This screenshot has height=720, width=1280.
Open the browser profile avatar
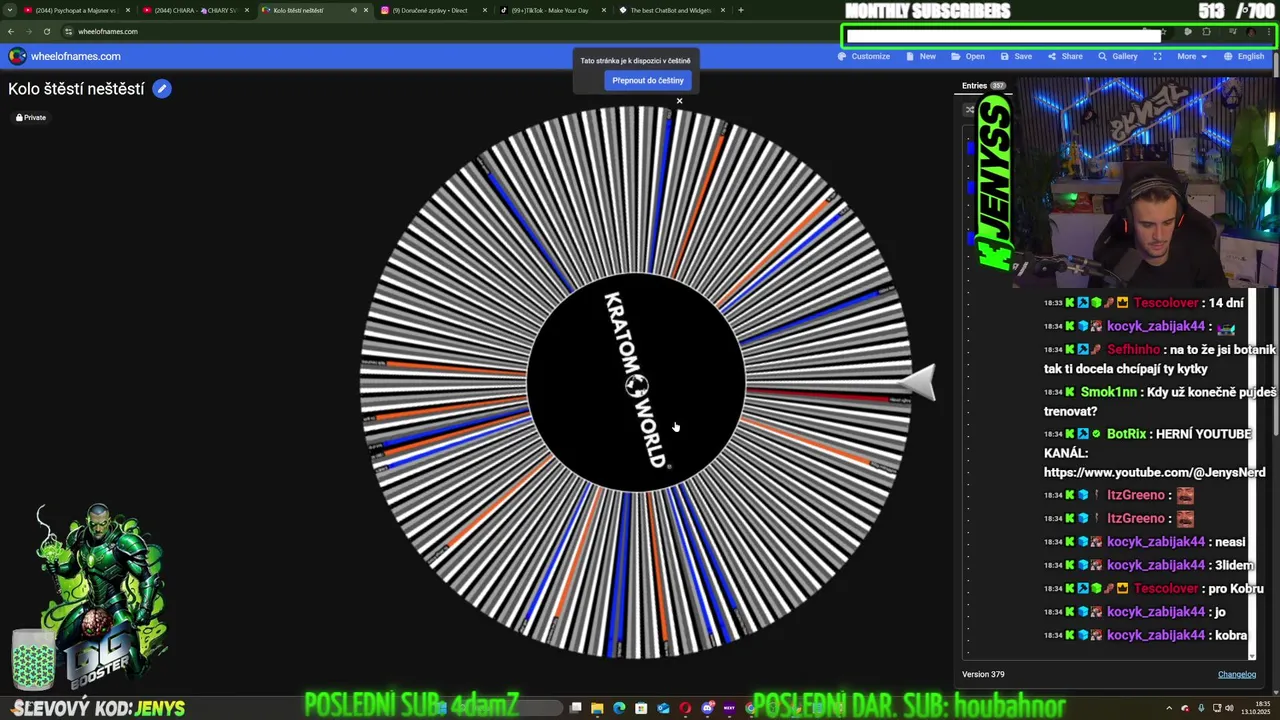[x=1251, y=32]
